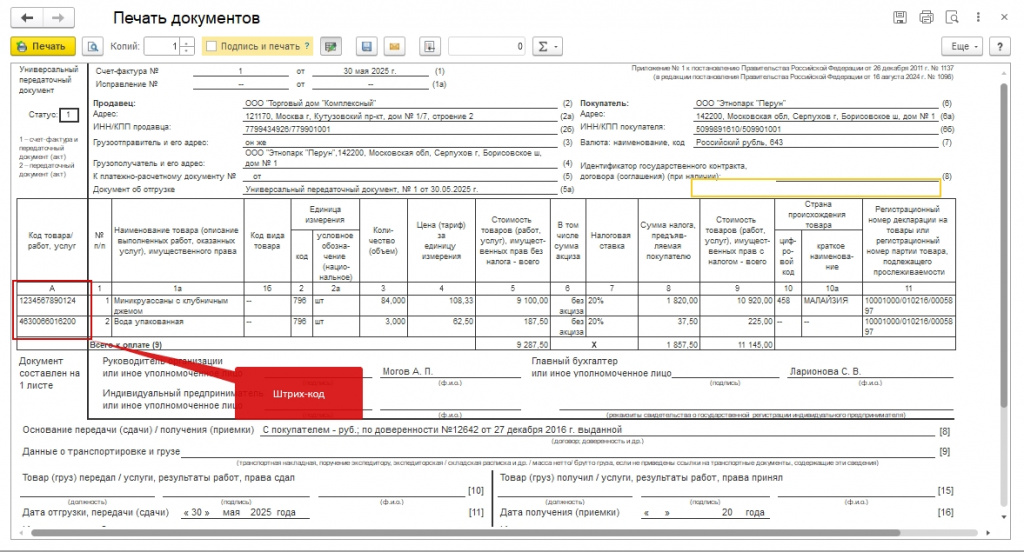1024x552 pixels.
Task: Go back with the left arrow button
Action: point(27,18)
